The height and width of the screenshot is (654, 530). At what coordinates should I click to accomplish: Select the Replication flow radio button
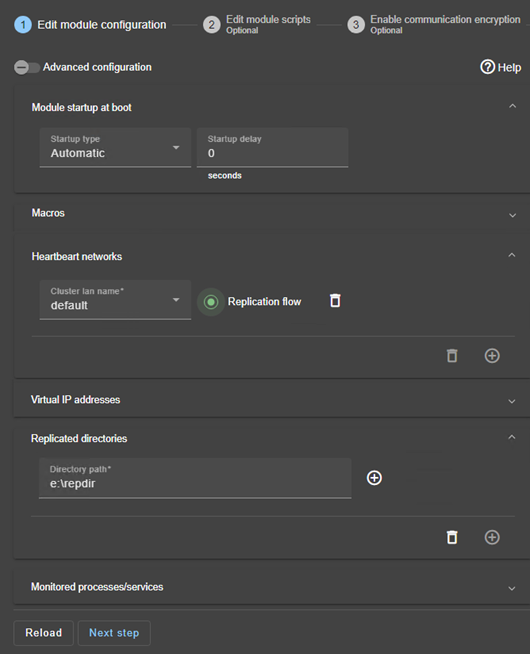pos(211,302)
